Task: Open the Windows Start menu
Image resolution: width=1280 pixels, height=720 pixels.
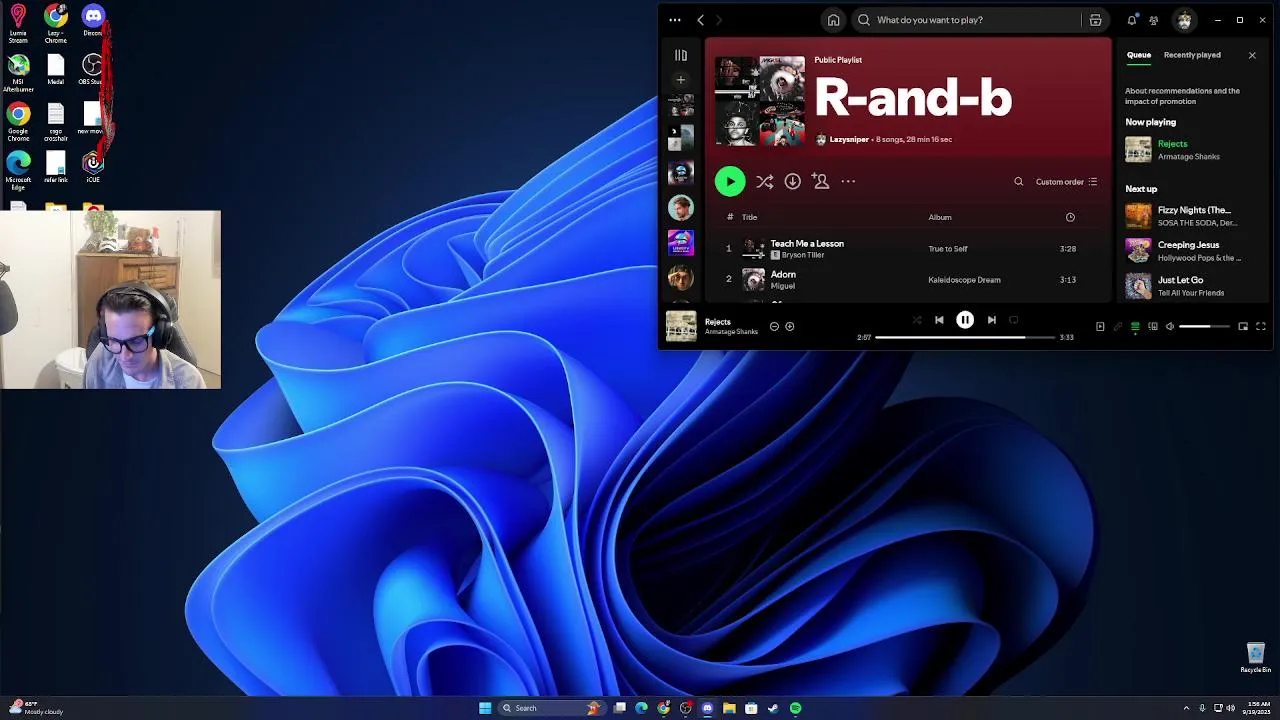Action: (485, 708)
